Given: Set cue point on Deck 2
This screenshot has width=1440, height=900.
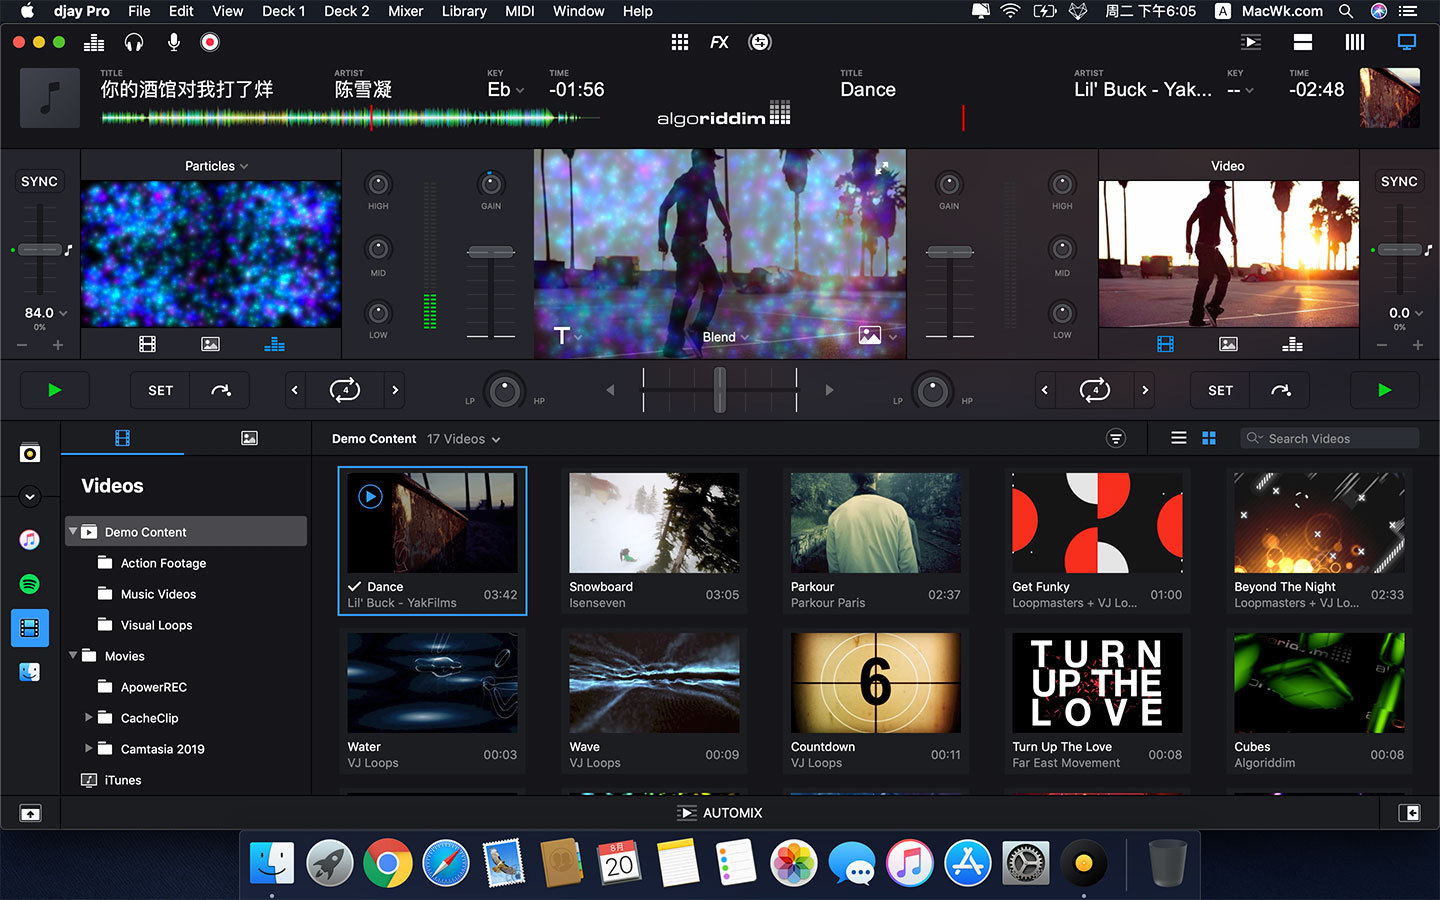Looking at the screenshot, I should pyautogui.click(x=1220, y=390).
